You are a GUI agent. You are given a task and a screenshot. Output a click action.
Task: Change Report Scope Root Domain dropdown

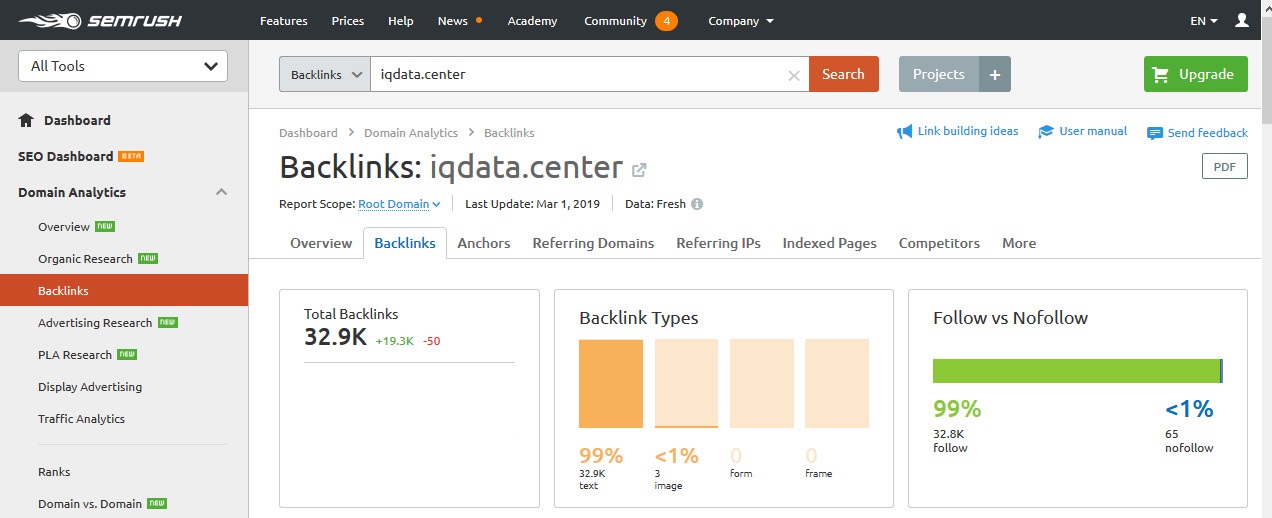399,204
